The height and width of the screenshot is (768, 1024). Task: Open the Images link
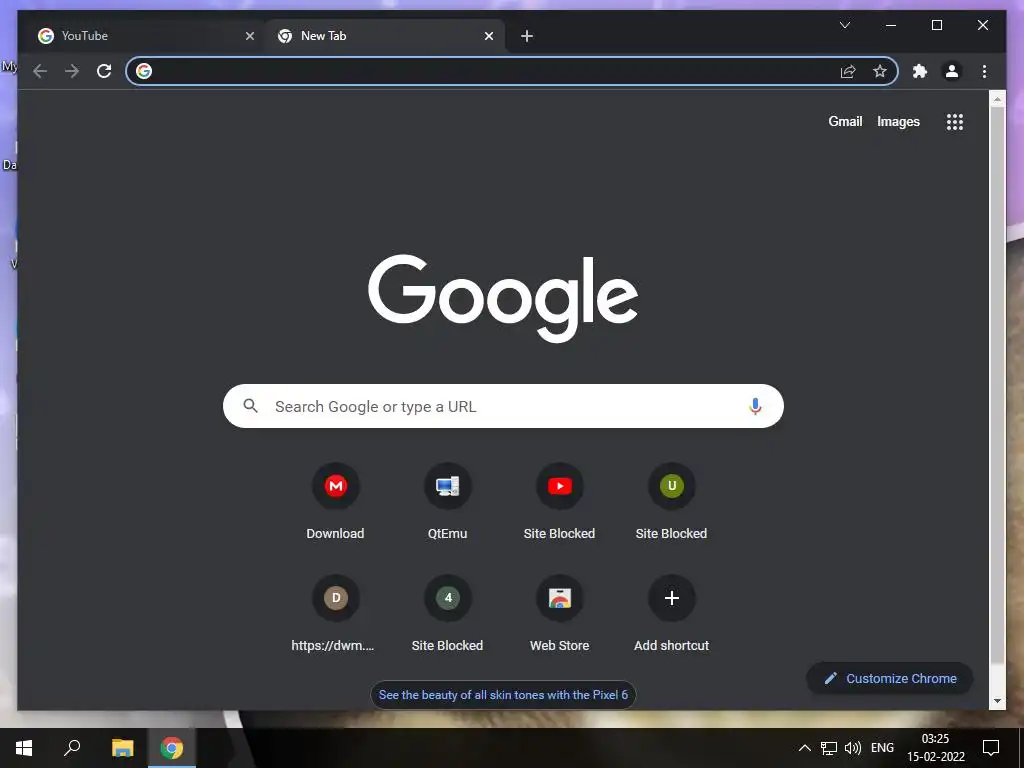pos(898,121)
